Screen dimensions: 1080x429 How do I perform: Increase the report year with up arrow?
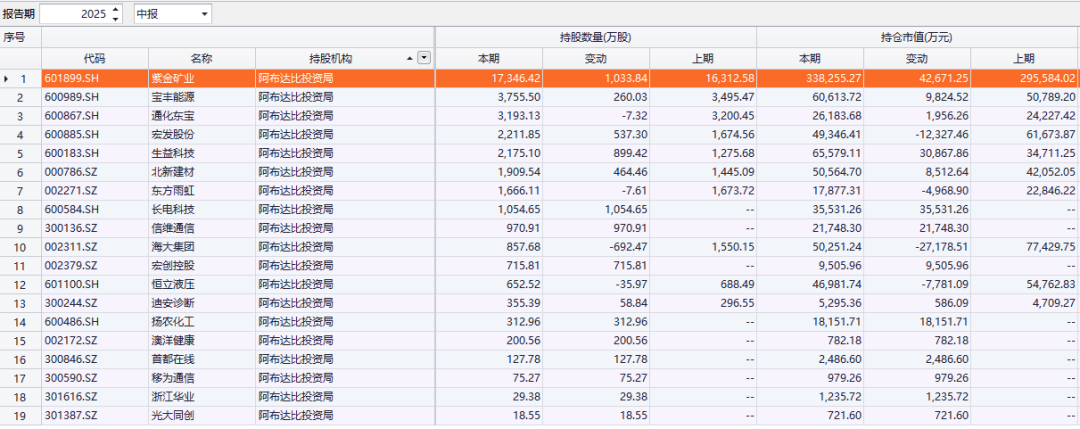(x=116, y=9)
